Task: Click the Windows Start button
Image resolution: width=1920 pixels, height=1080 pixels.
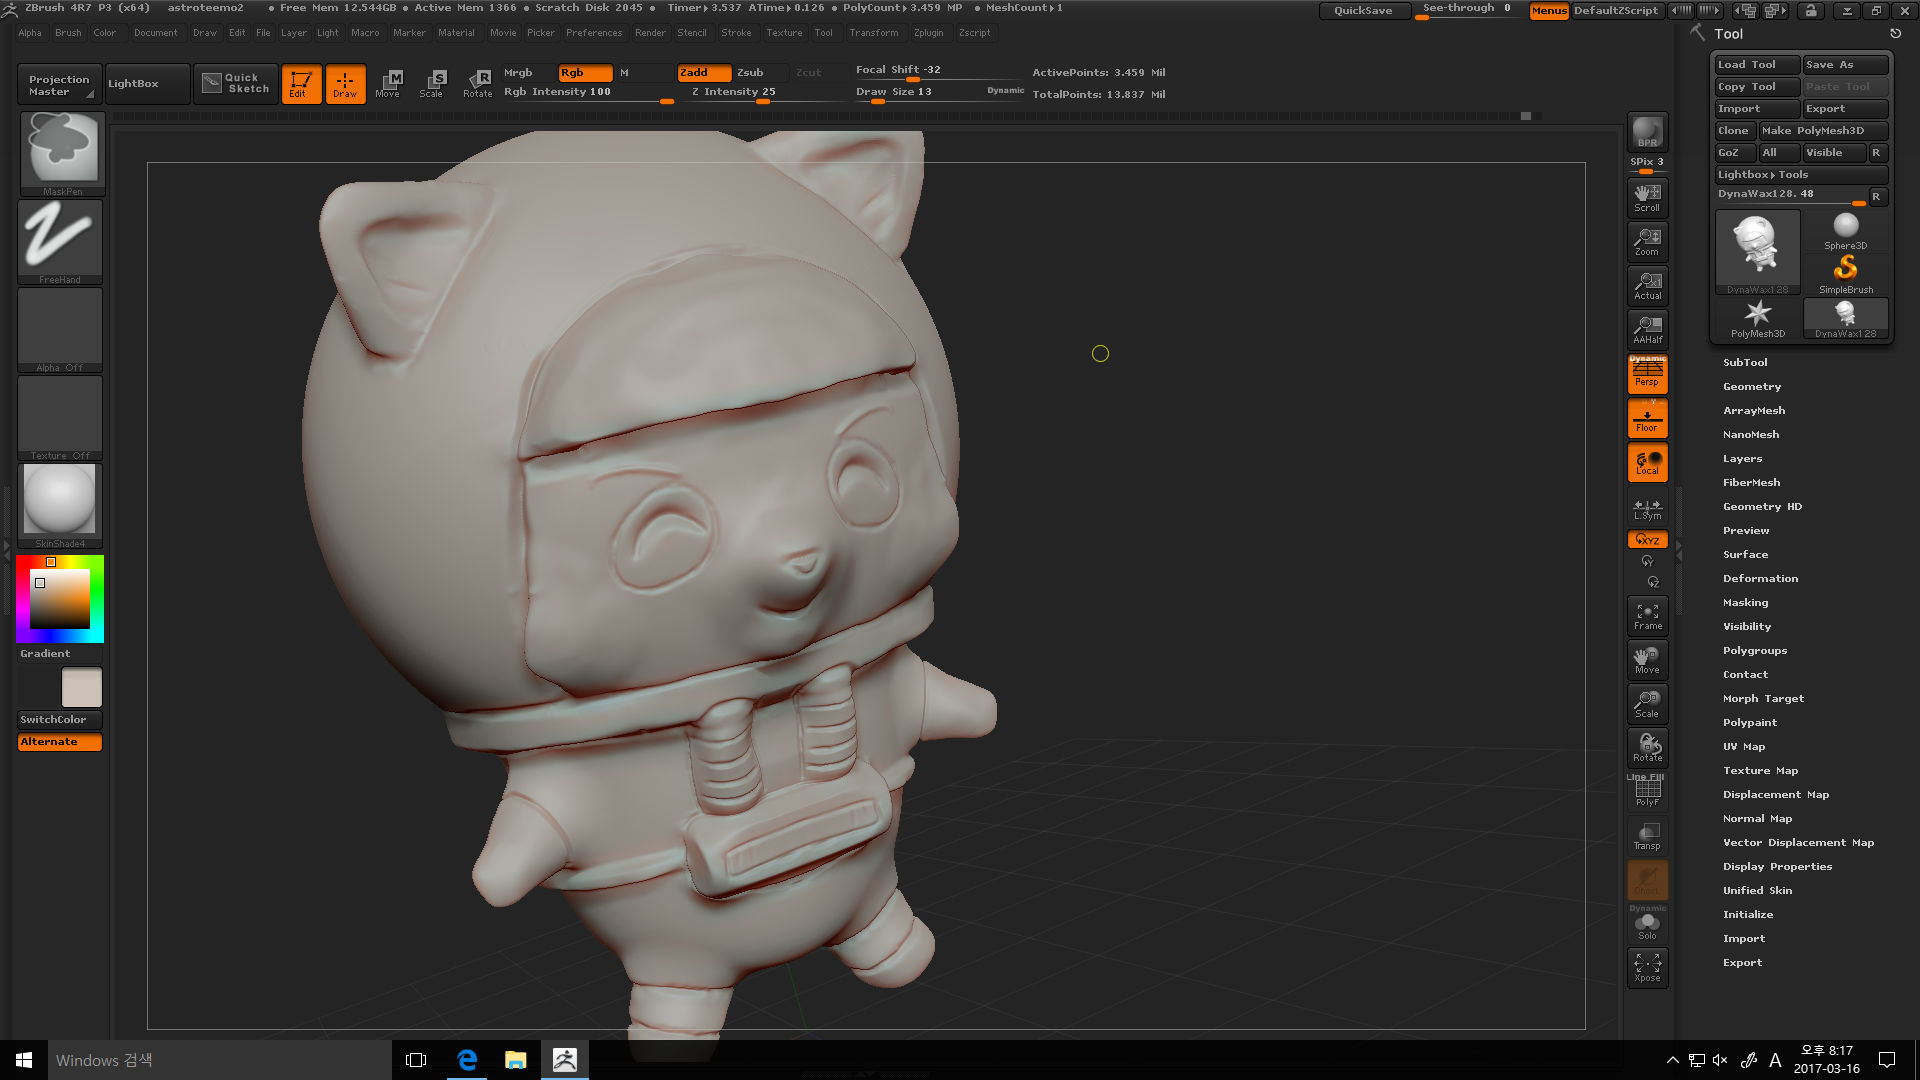Action: point(24,1060)
